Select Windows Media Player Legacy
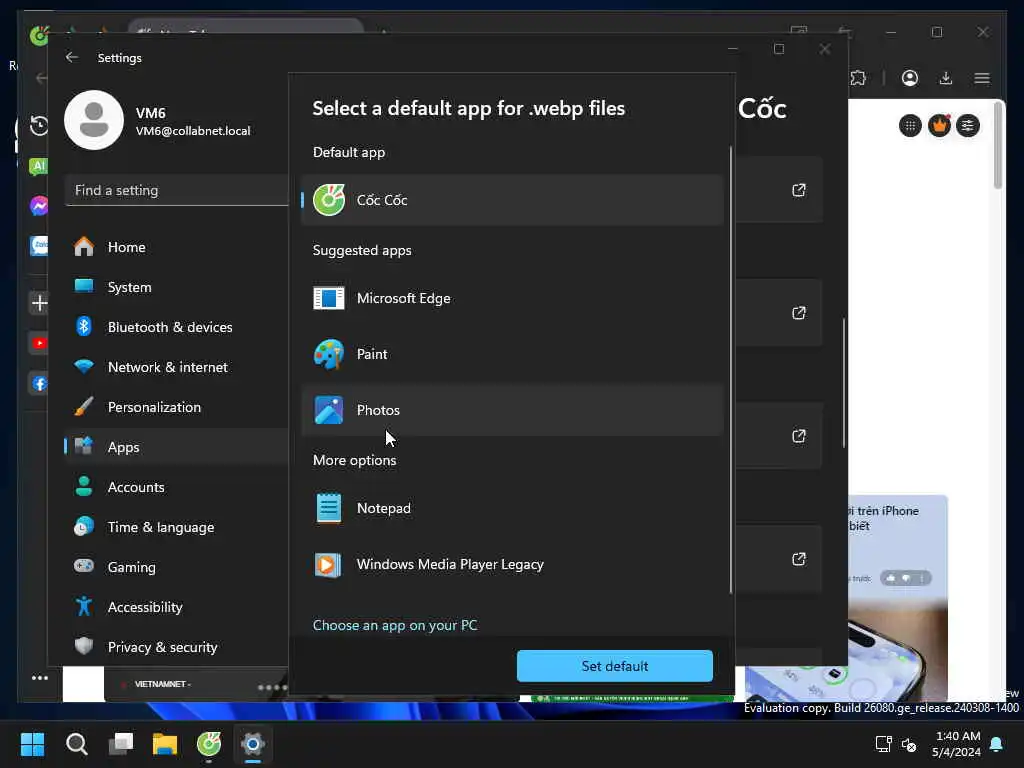This screenshot has height=768, width=1024. (512, 564)
